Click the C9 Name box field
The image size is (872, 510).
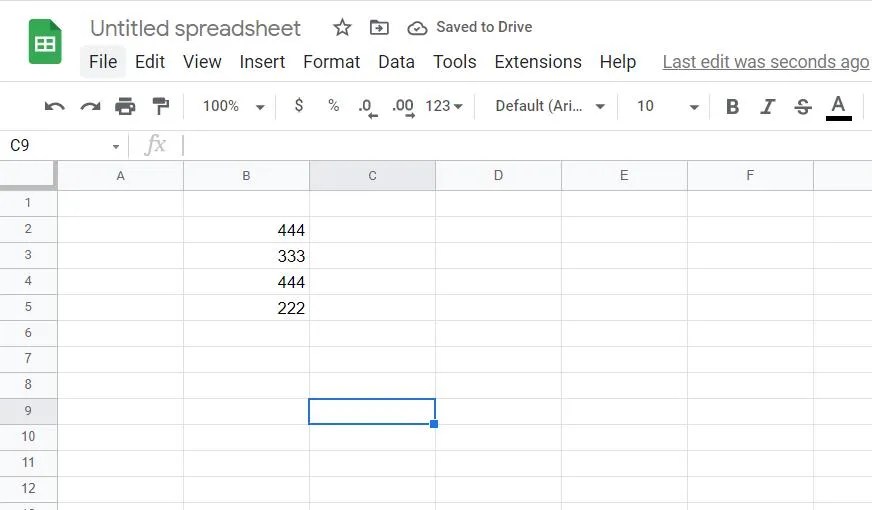click(x=56, y=146)
